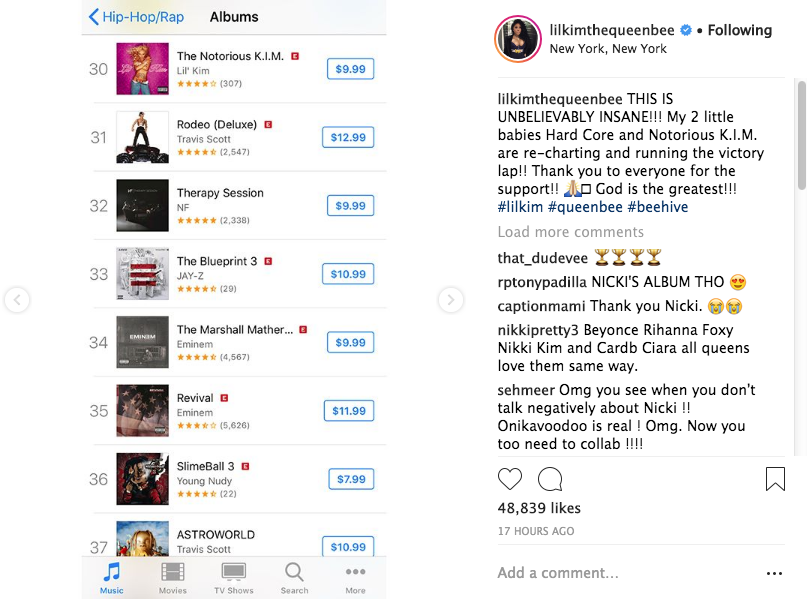Select the Music tab
This screenshot has height=599, width=807.
pos(112,578)
